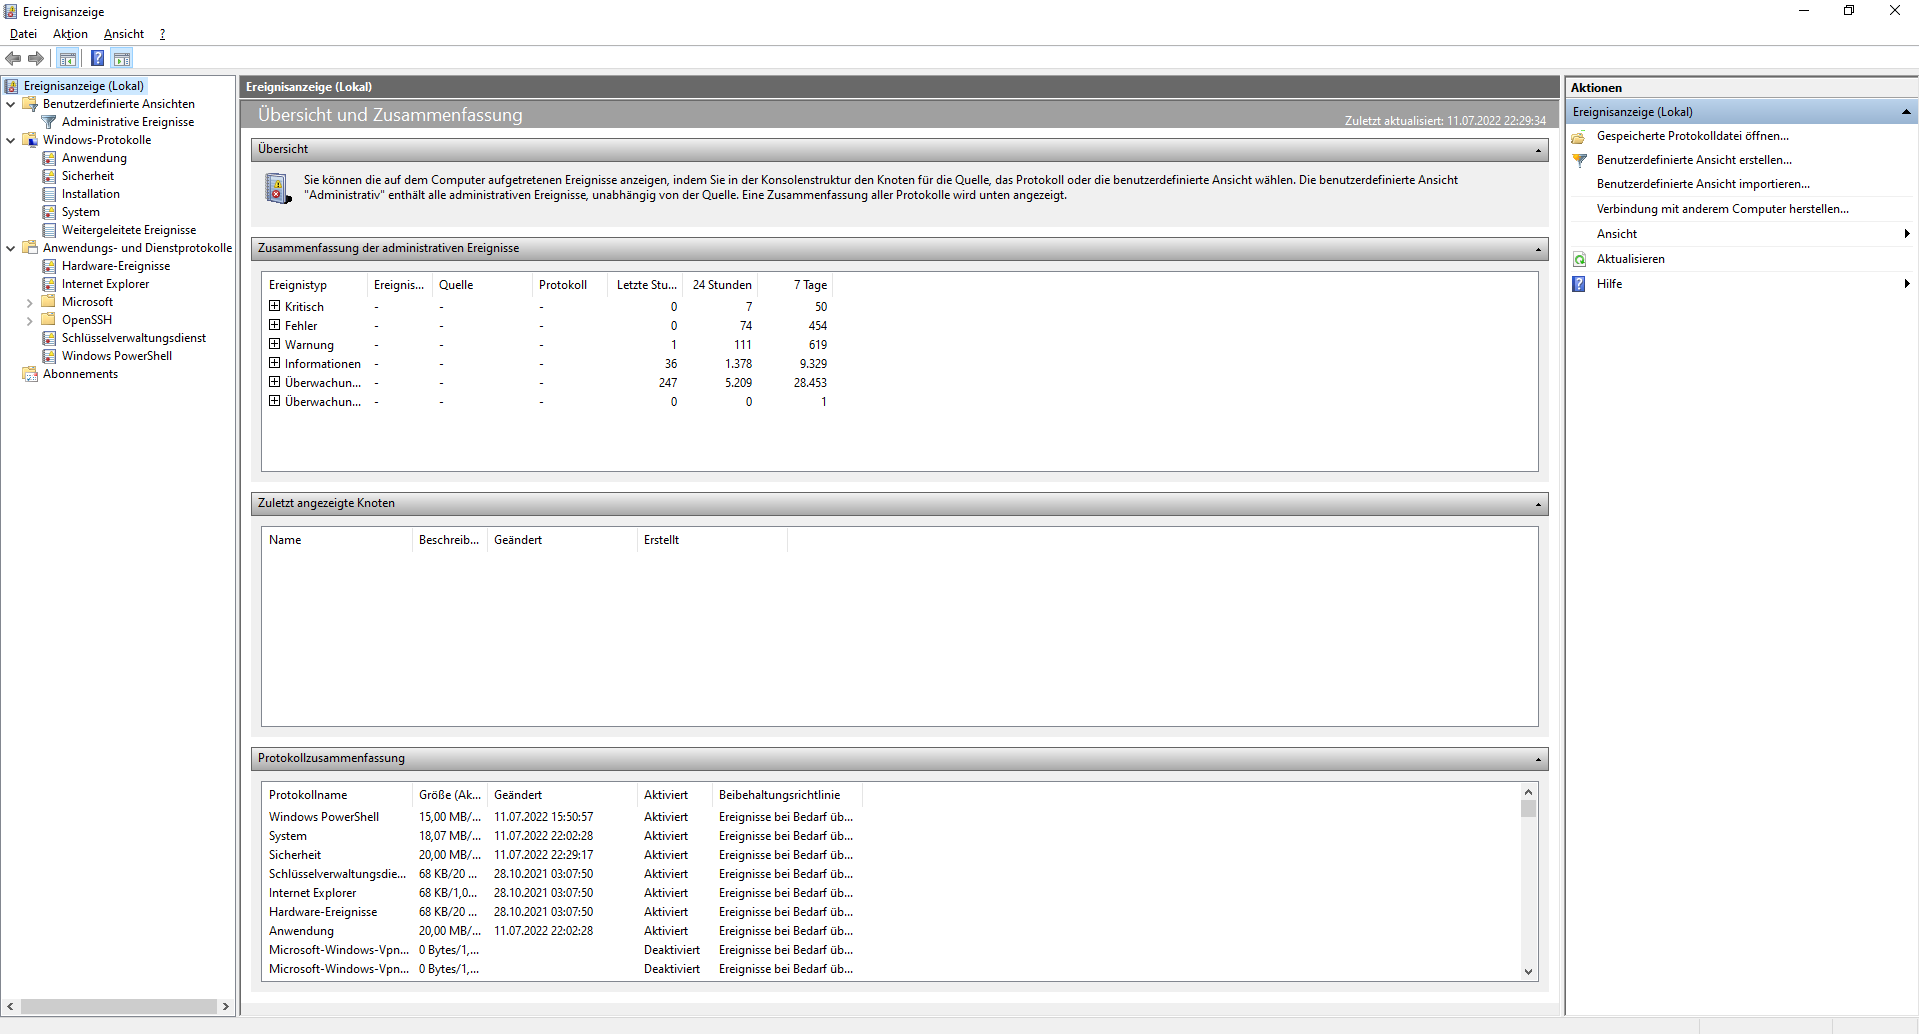
Task: Expand the OpenSSH tree folder
Action: (x=30, y=320)
